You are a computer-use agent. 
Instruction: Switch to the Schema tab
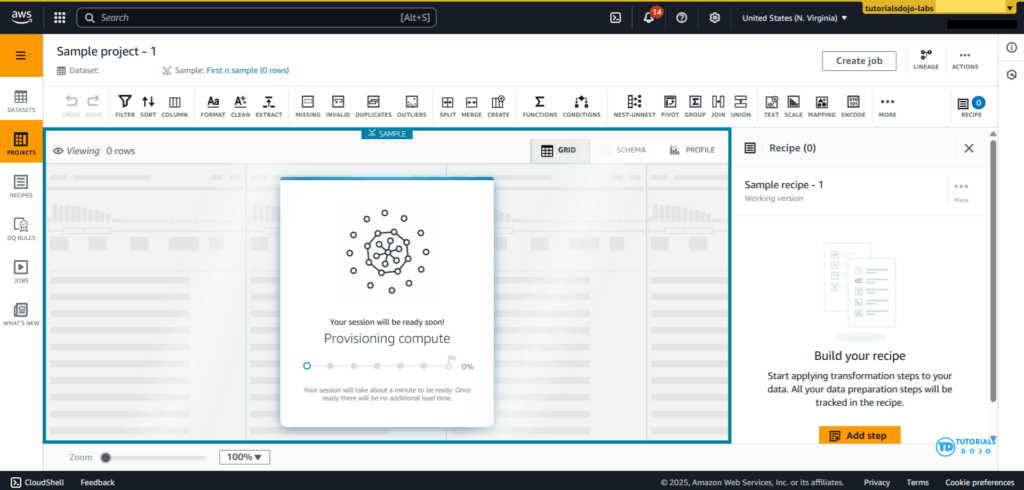623,150
